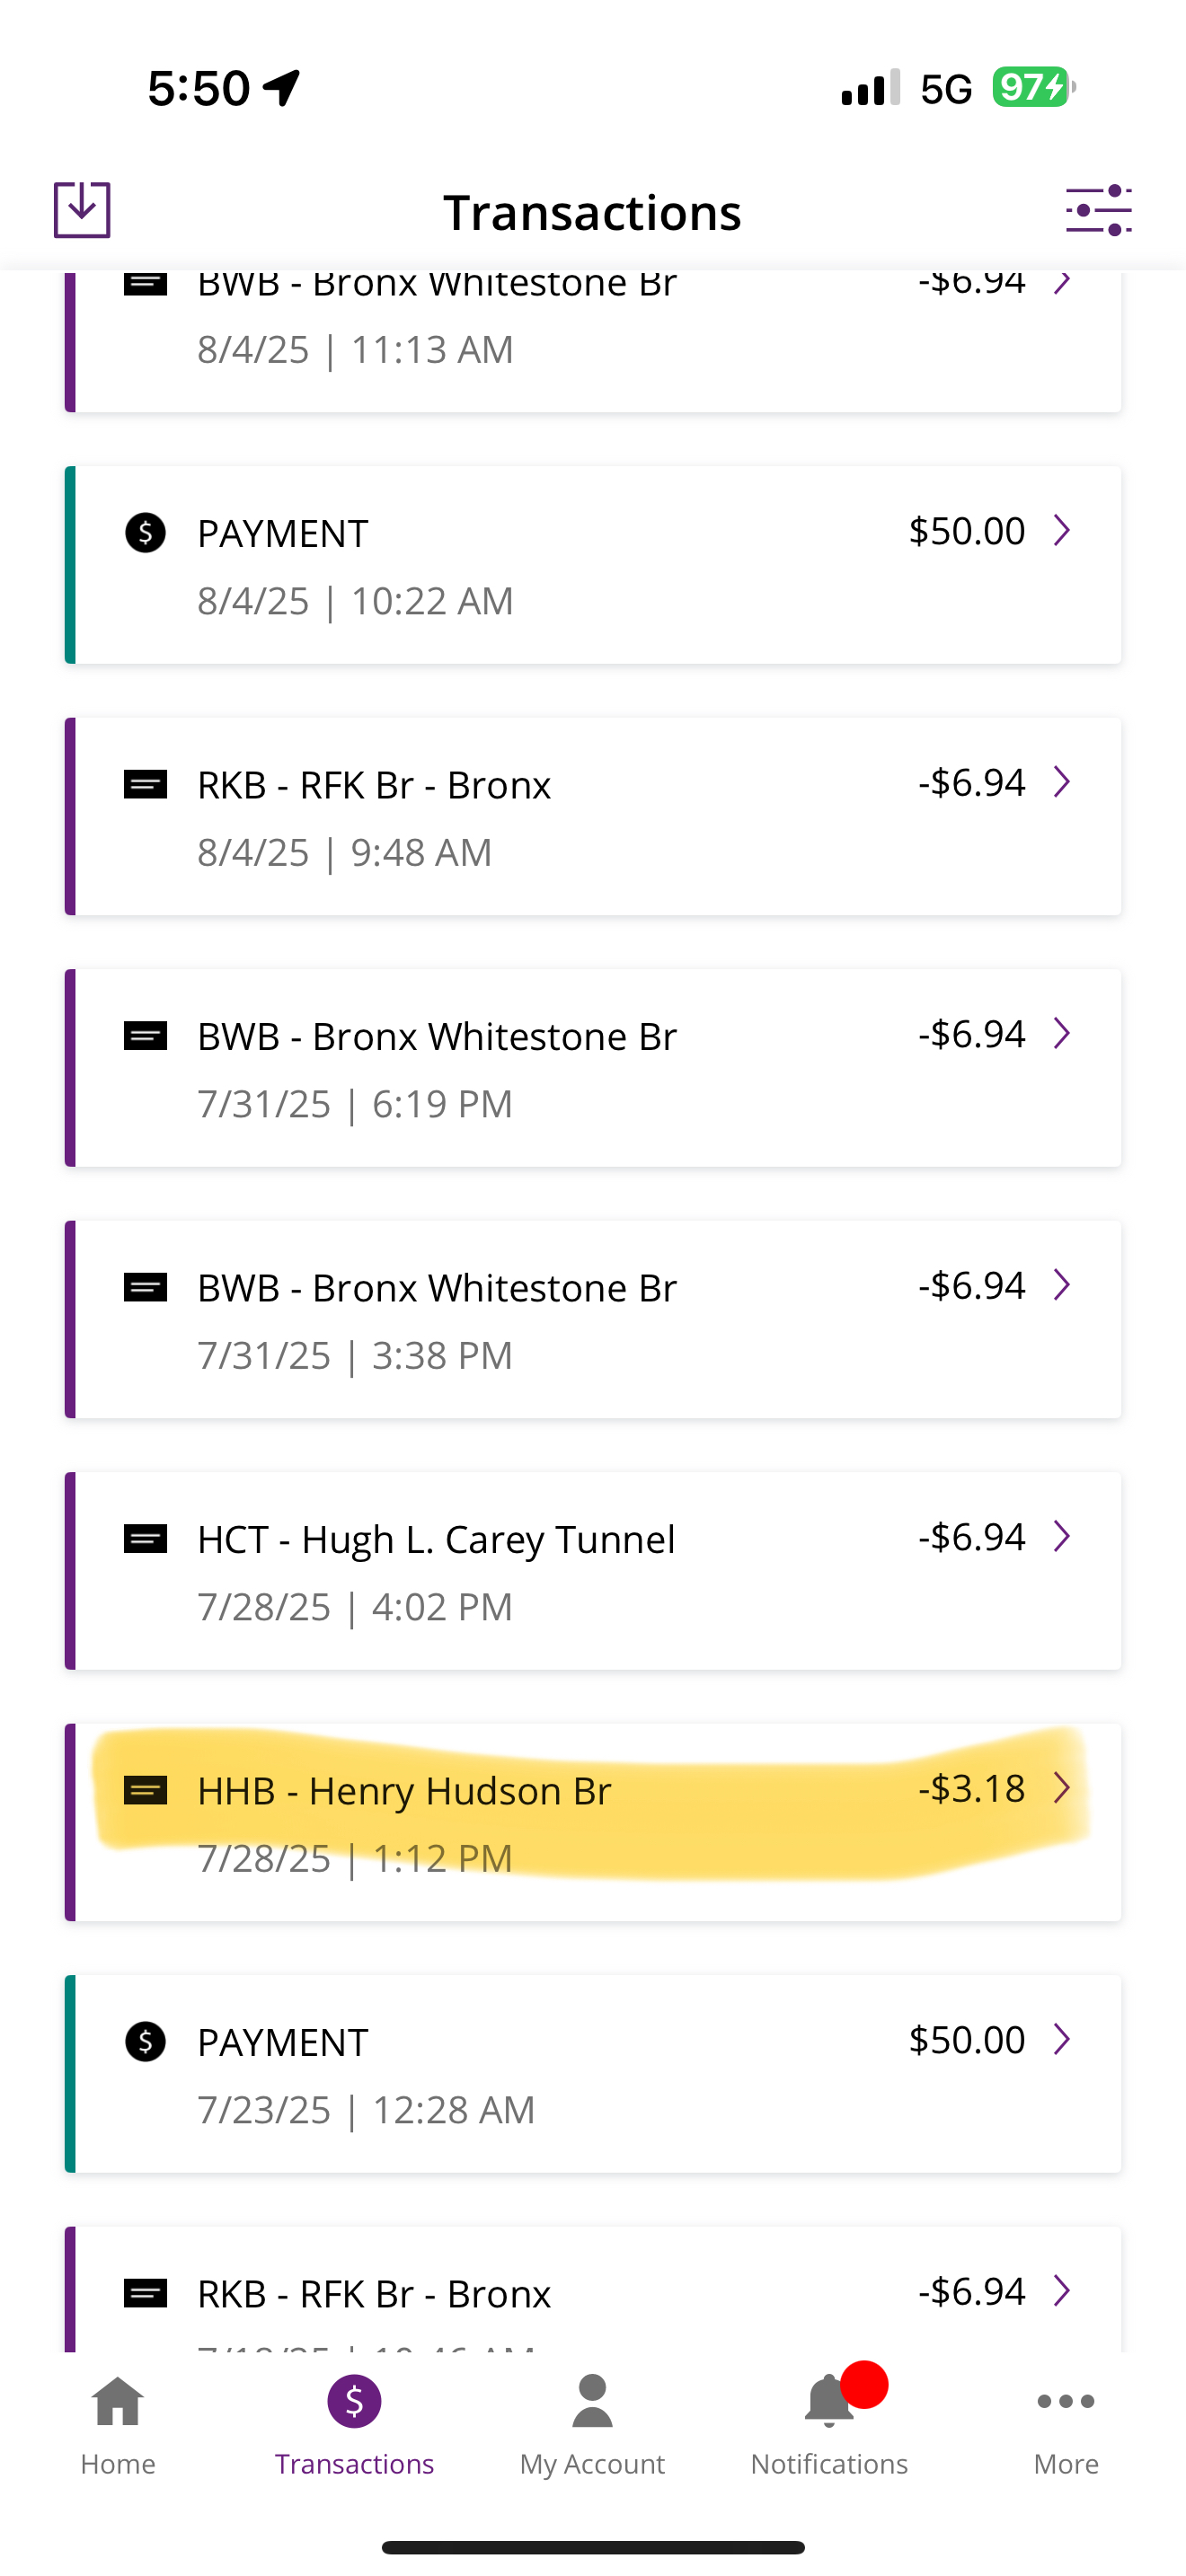Expand the 8/4/25 $50.00 payment chevron
Viewport: 1186px width, 2576px height.
(x=1062, y=530)
